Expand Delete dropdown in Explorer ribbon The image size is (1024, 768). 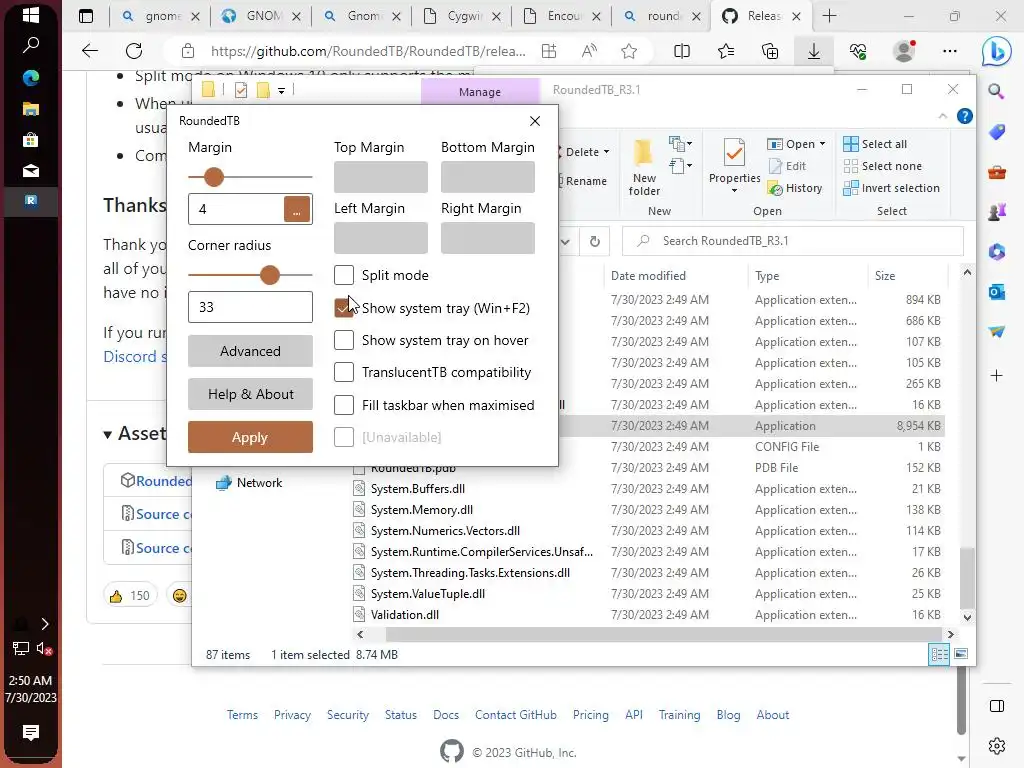coord(607,152)
